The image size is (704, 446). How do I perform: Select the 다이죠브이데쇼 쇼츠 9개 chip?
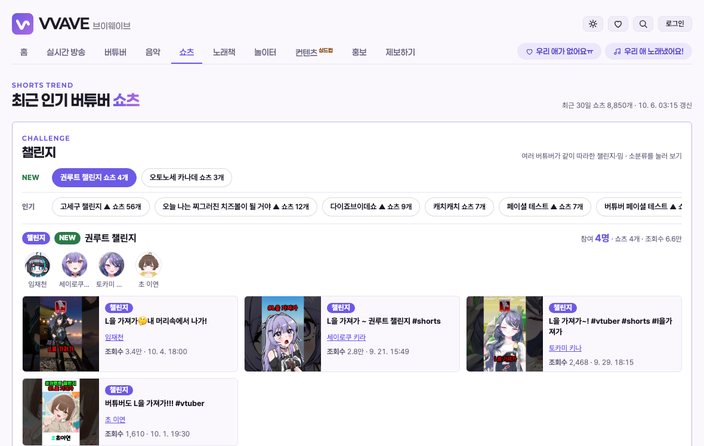tap(371, 207)
